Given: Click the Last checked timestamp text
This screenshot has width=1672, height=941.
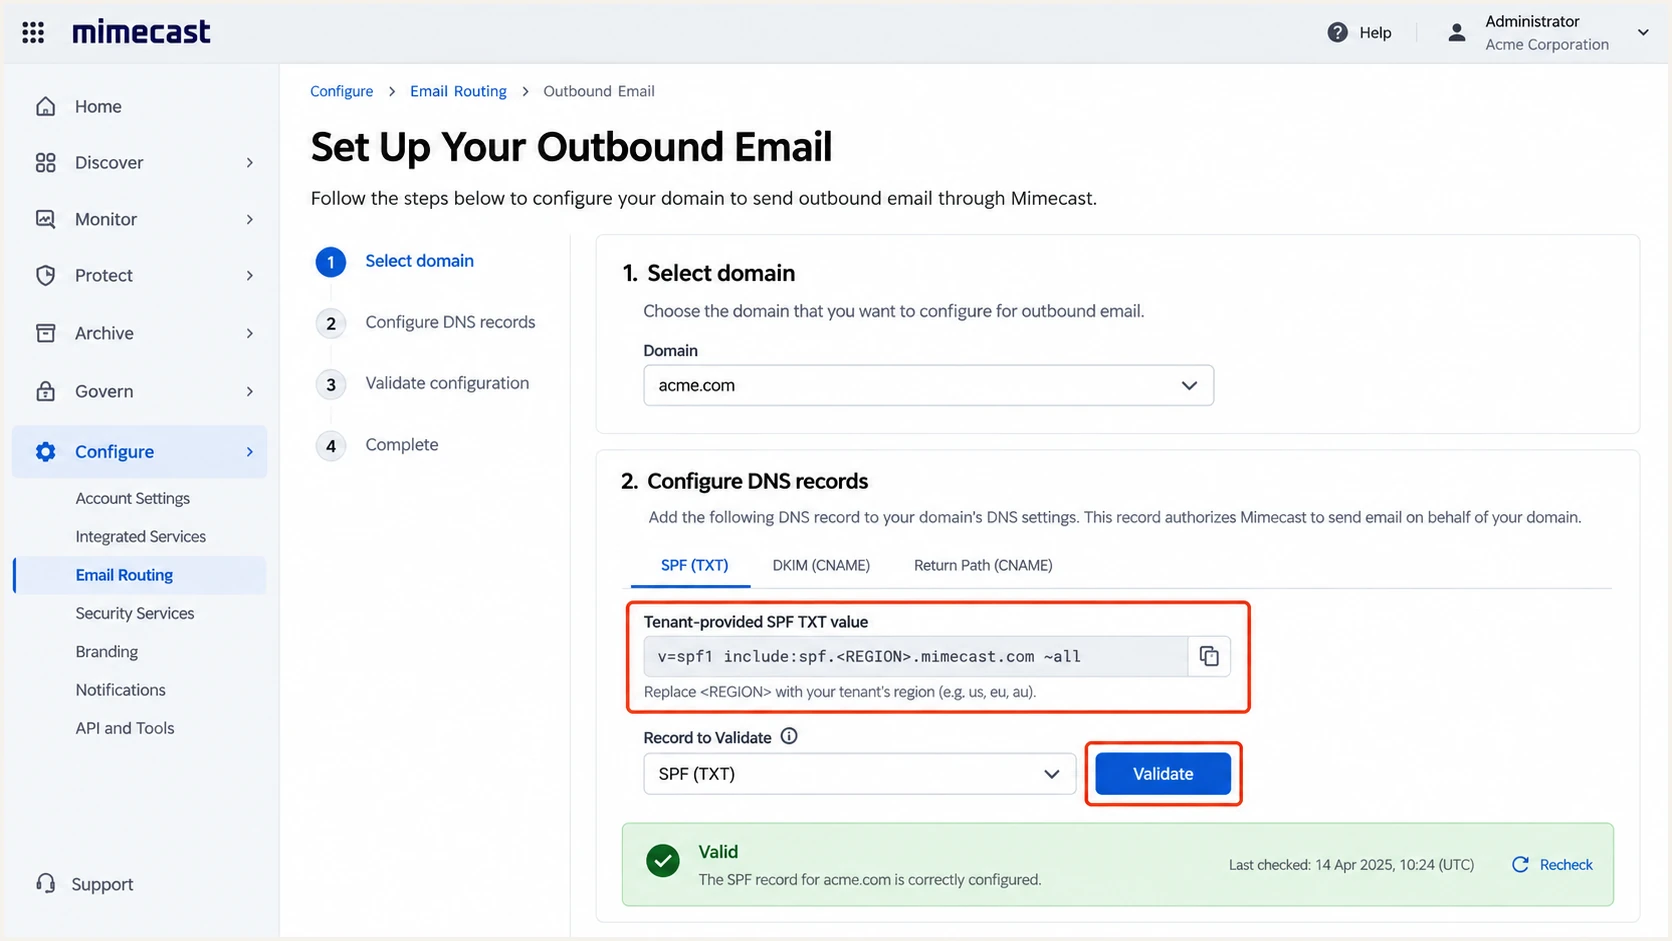Looking at the screenshot, I should point(1351,865).
